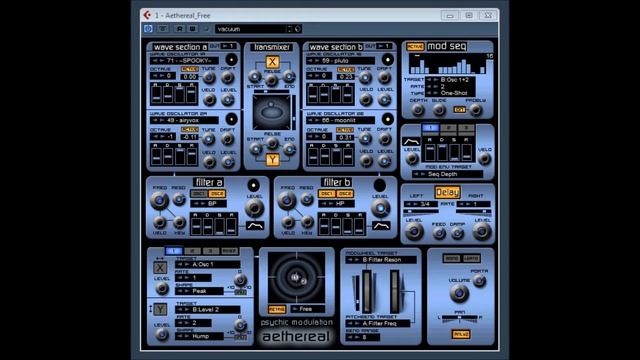Viewport: 640px width, 360px height.
Task: Click the delay left level slider
Action: click(420, 211)
